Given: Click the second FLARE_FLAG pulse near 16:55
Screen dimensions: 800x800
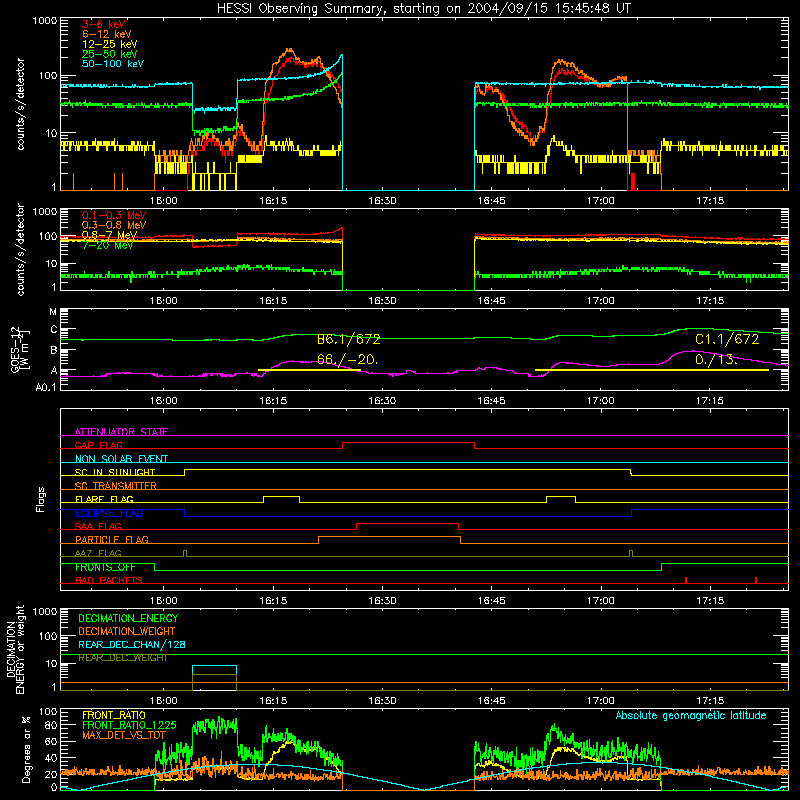Looking at the screenshot, I should click(x=561, y=496).
